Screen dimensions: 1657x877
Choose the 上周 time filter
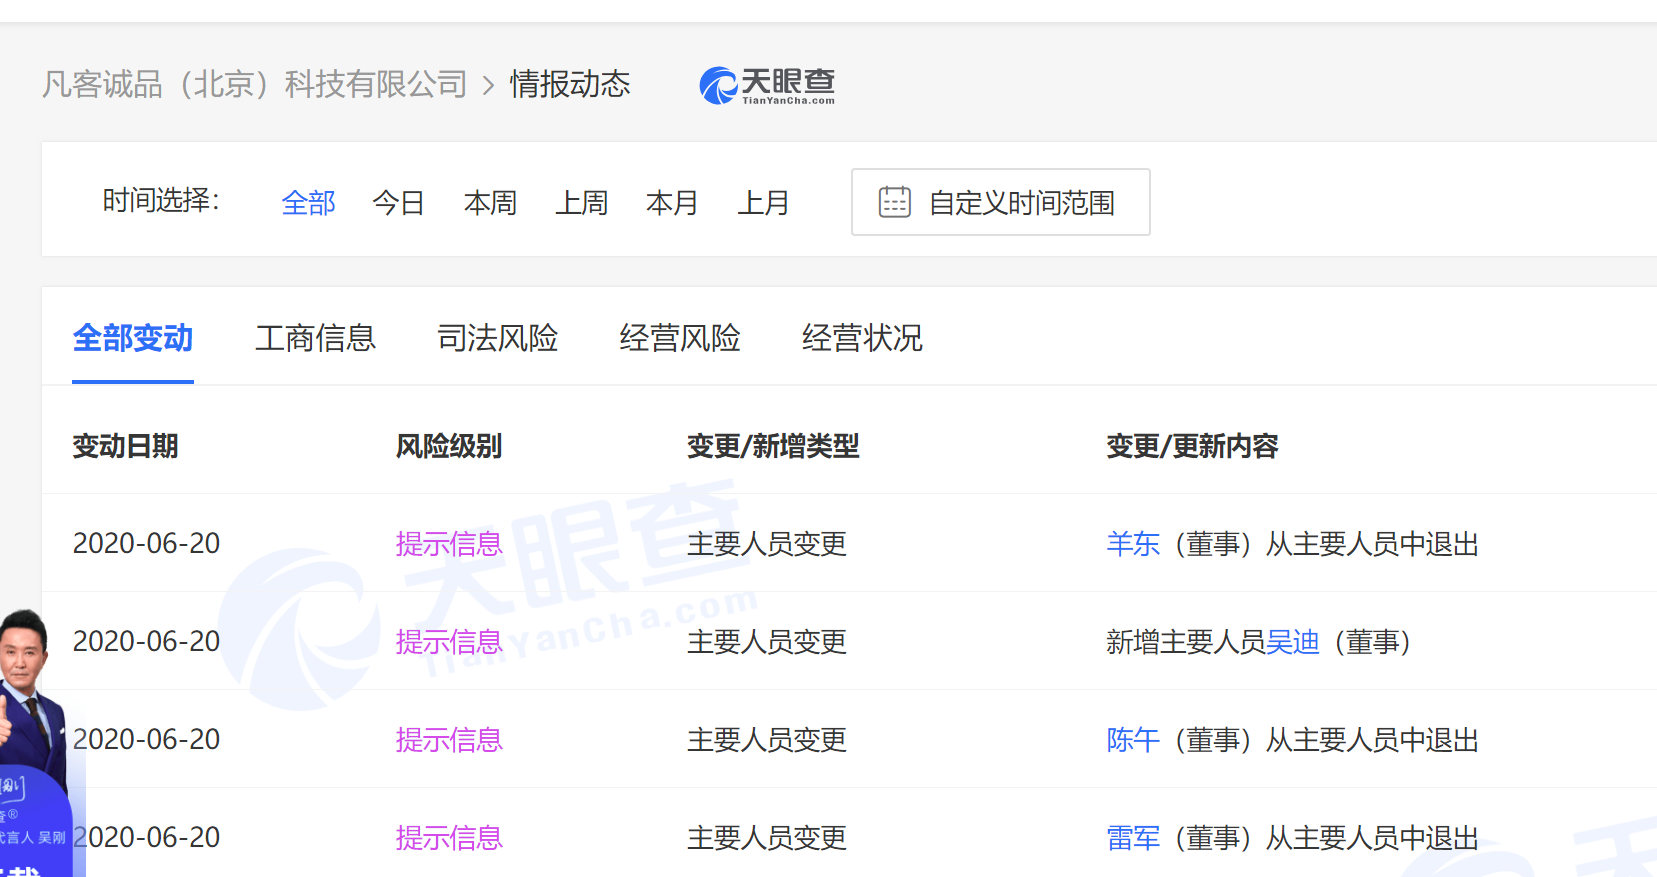[x=581, y=203]
